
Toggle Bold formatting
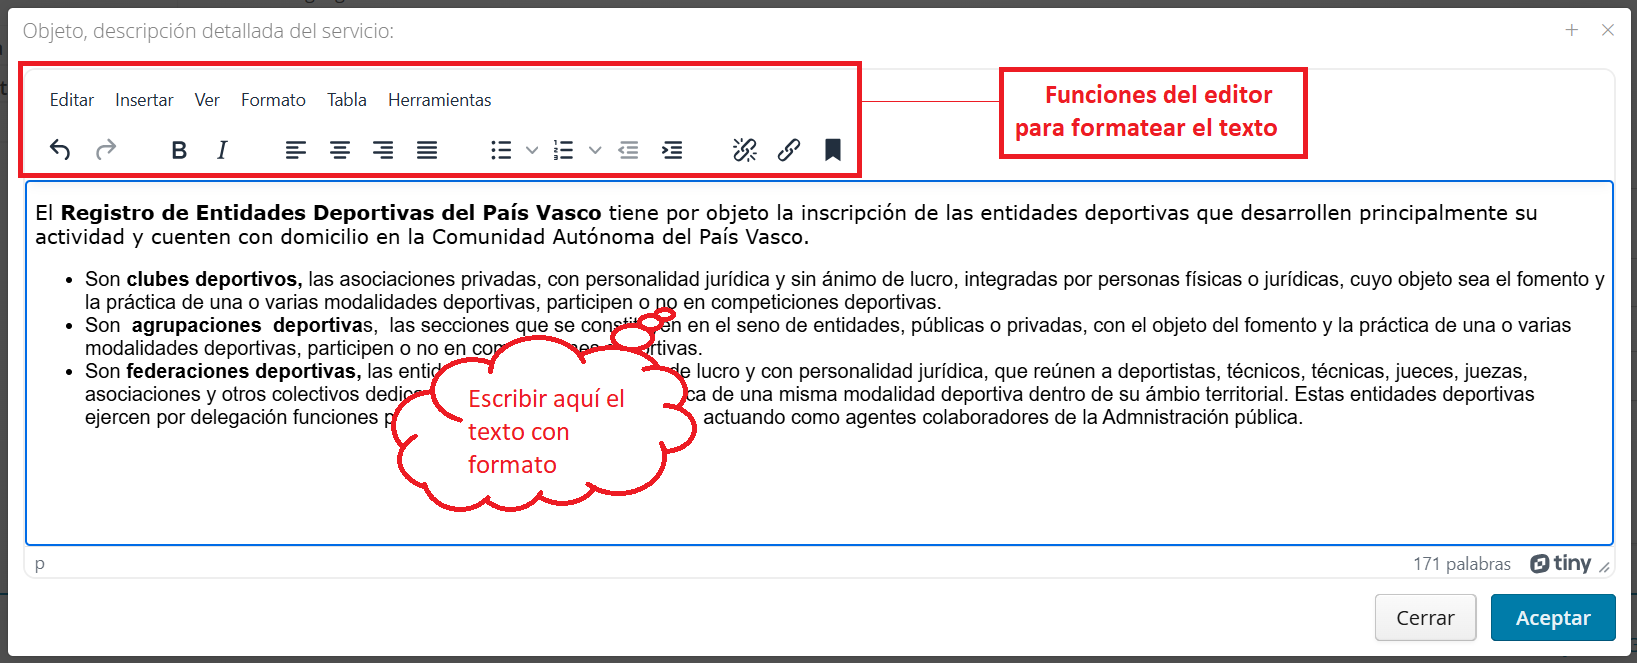(x=179, y=150)
